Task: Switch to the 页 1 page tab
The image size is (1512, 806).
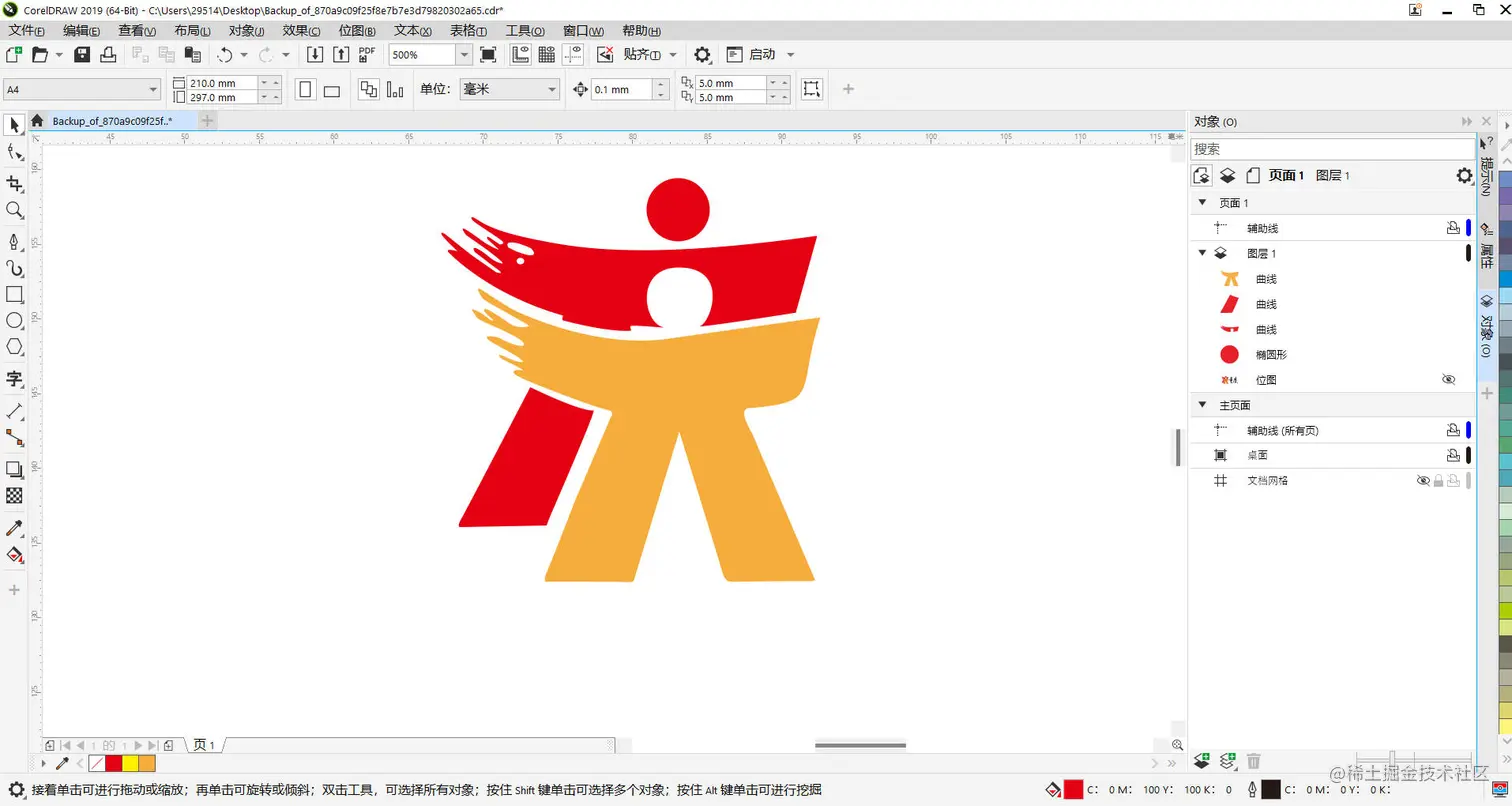Action: click(x=205, y=745)
